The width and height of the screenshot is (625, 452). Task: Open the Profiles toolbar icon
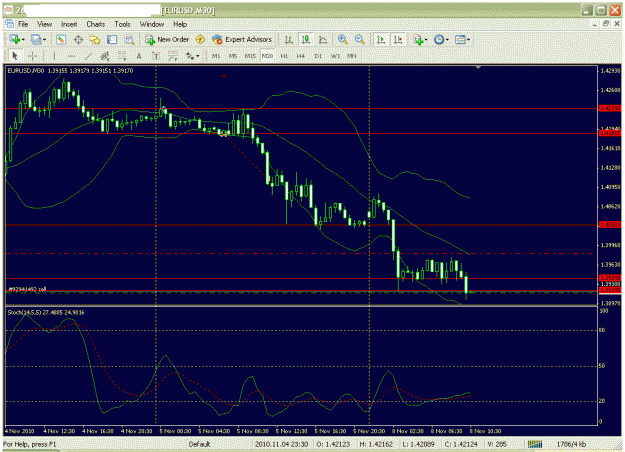pyautogui.click(x=36, y=39)
